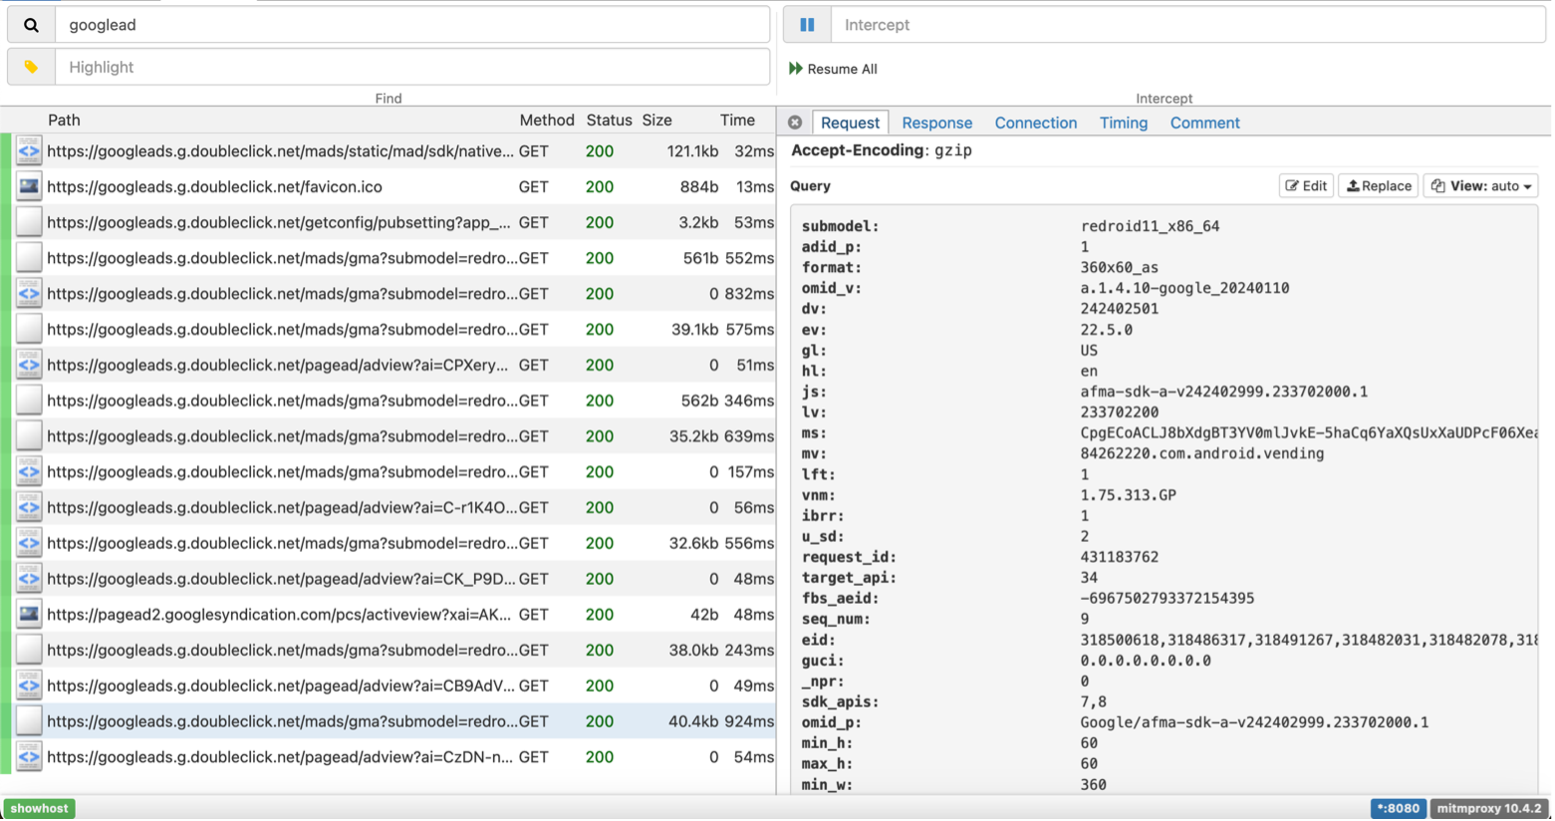Click the pause intercept icon

[807, 25]
